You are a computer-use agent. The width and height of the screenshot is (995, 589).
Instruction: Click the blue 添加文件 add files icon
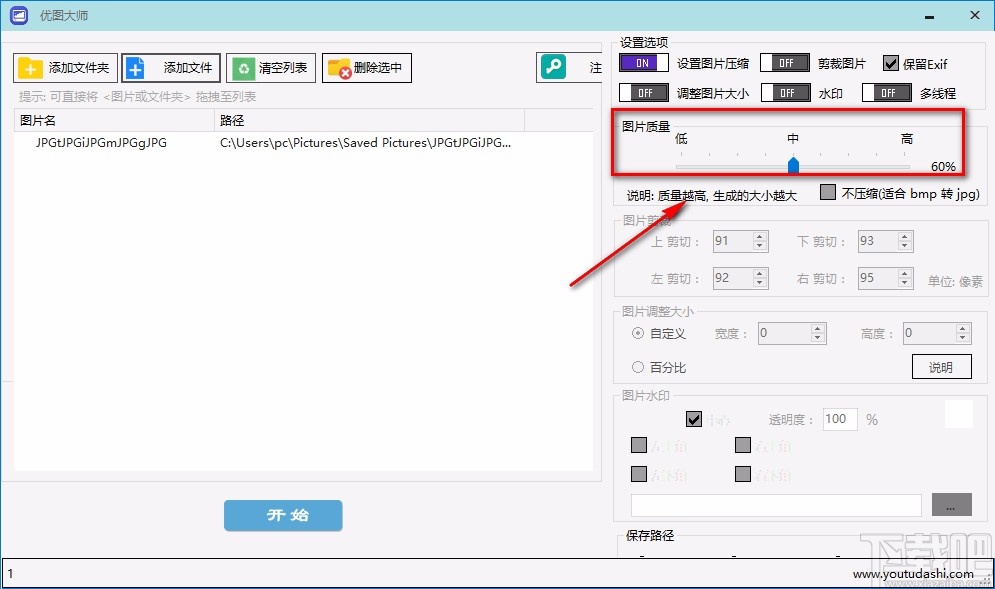135,68
